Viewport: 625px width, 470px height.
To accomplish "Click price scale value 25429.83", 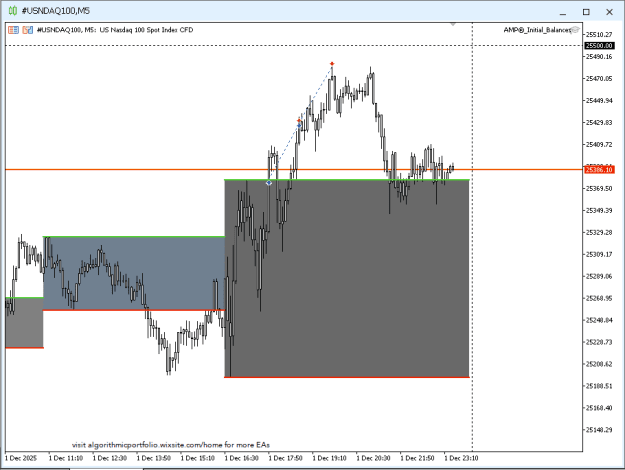I will pos(599,122).
